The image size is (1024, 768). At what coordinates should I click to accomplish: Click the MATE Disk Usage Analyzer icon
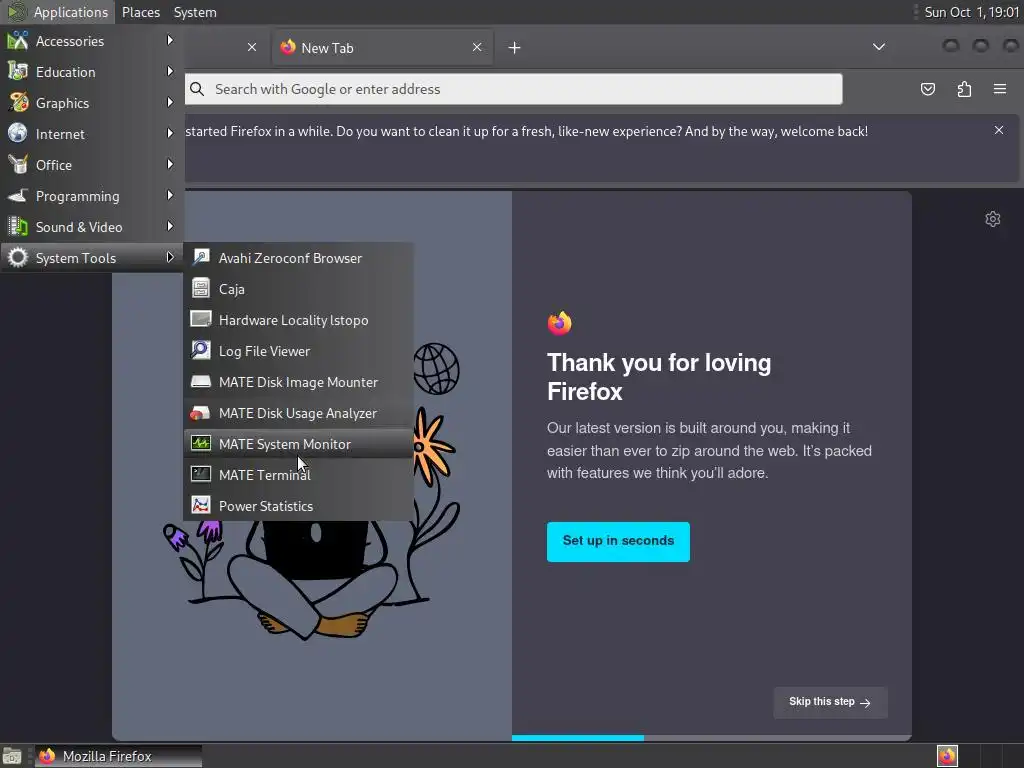pyautogui.click(x=200, y=413)
